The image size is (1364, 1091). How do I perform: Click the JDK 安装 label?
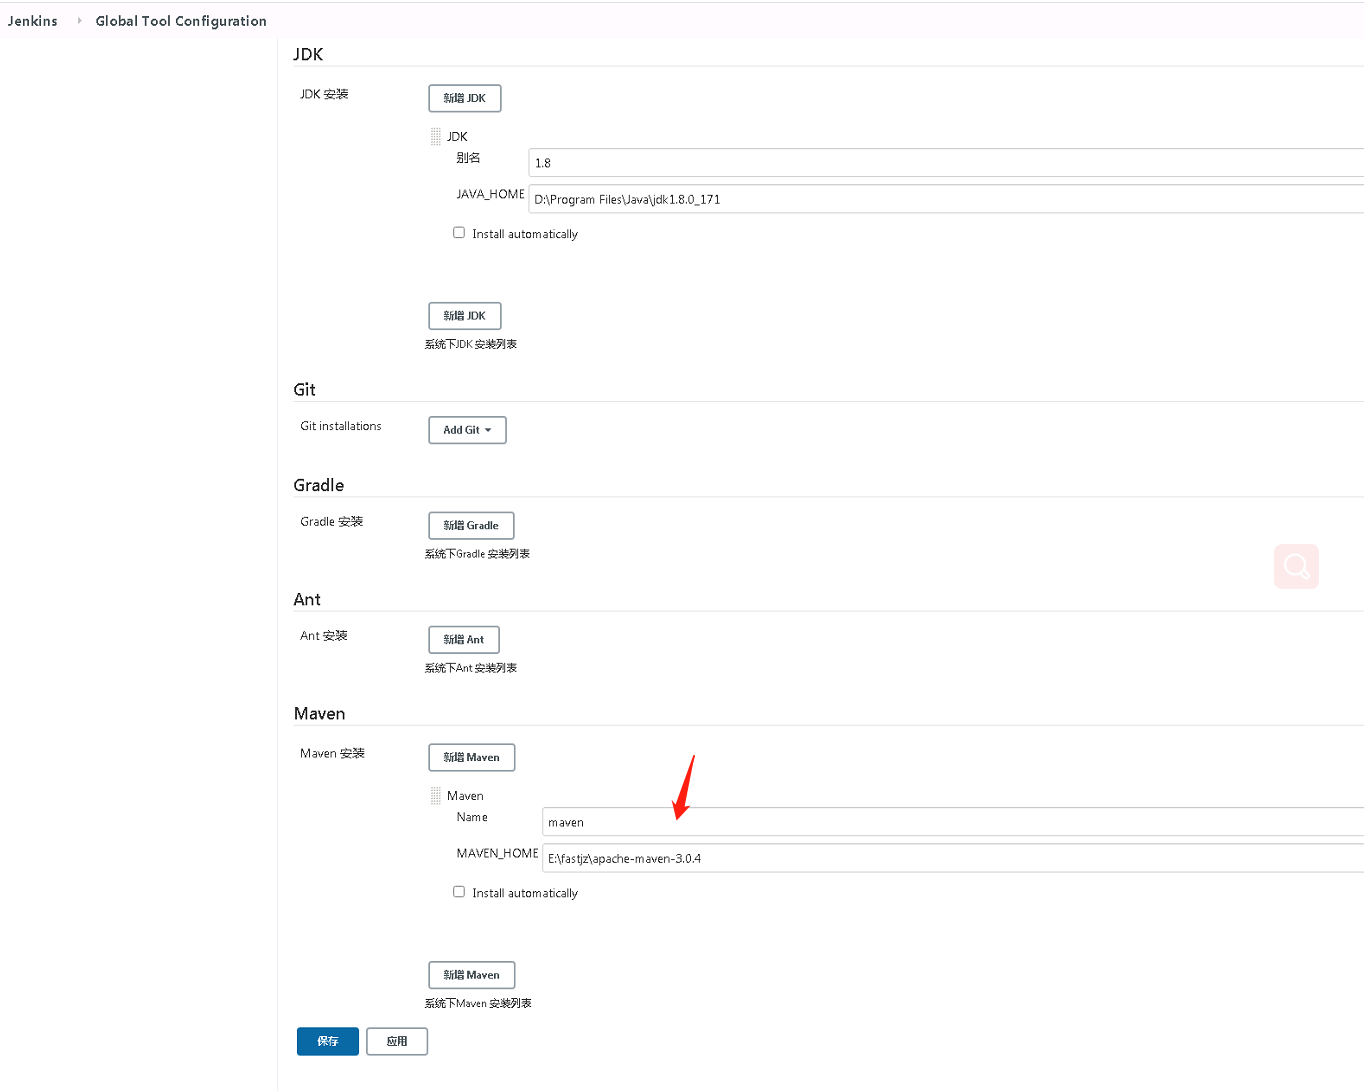324,94
